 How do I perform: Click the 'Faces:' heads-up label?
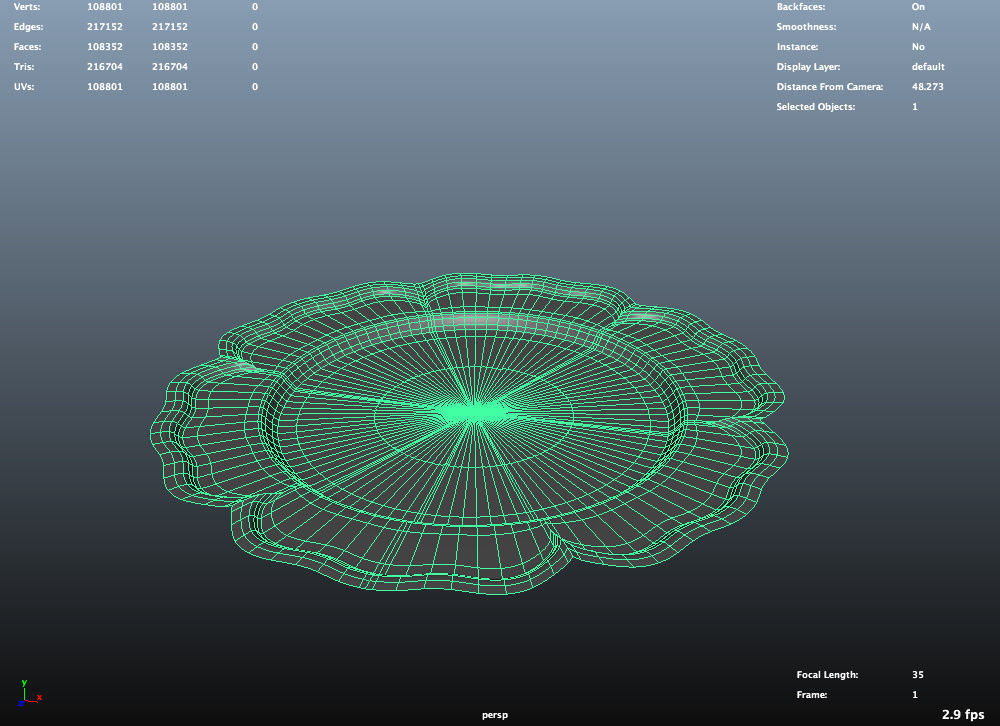pyautogui.click(x=27, y=47)
